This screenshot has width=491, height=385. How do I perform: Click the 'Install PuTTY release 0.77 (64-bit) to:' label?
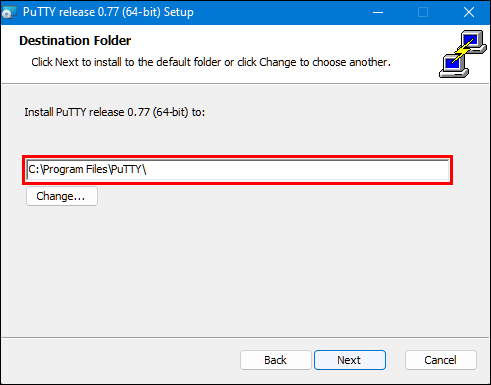coord(115,112)
